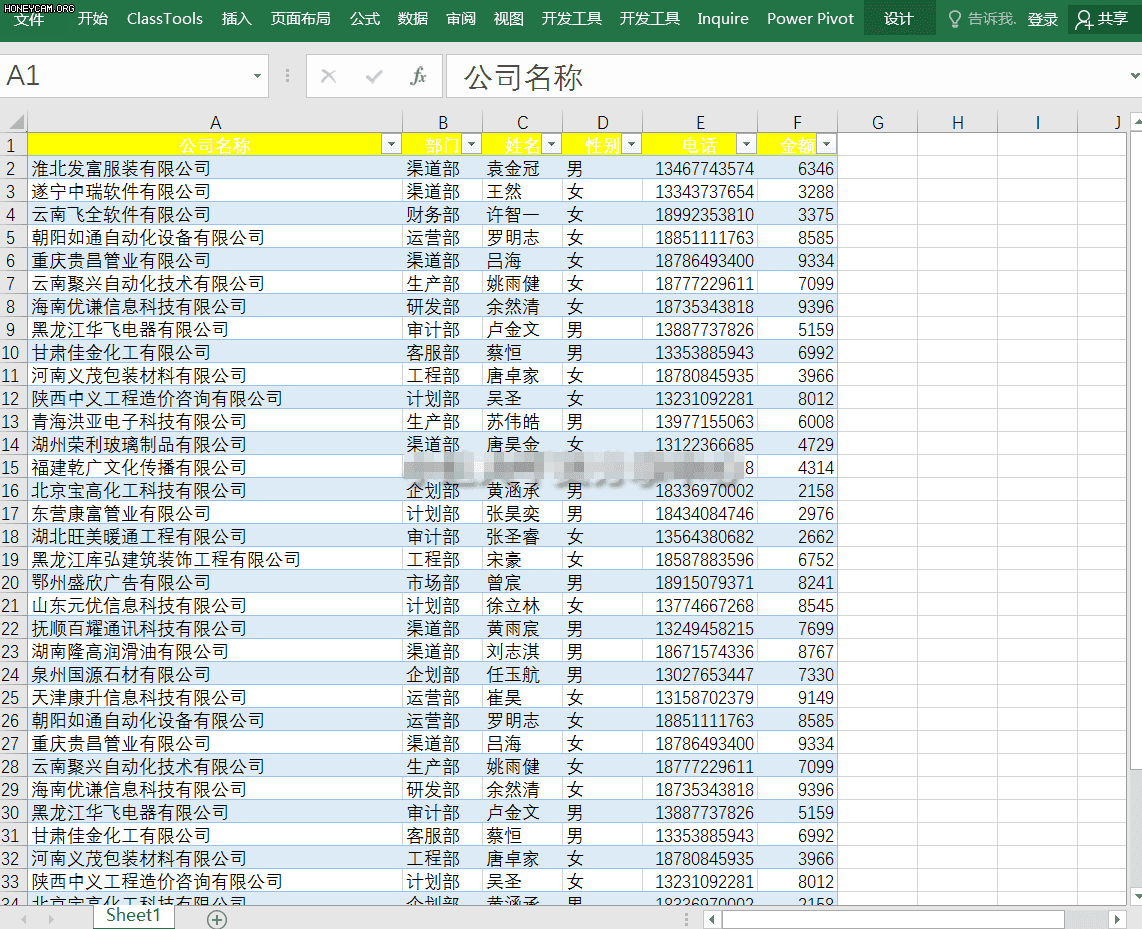Click 登录 to sign in
The width and height of the screenshot is (1142, 929).
pyautogui.click(x=1041, y=18)
